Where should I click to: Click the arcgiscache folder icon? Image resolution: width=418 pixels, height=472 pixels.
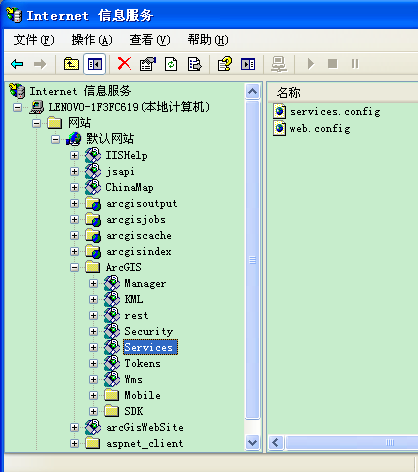click(x=93, y=235)
